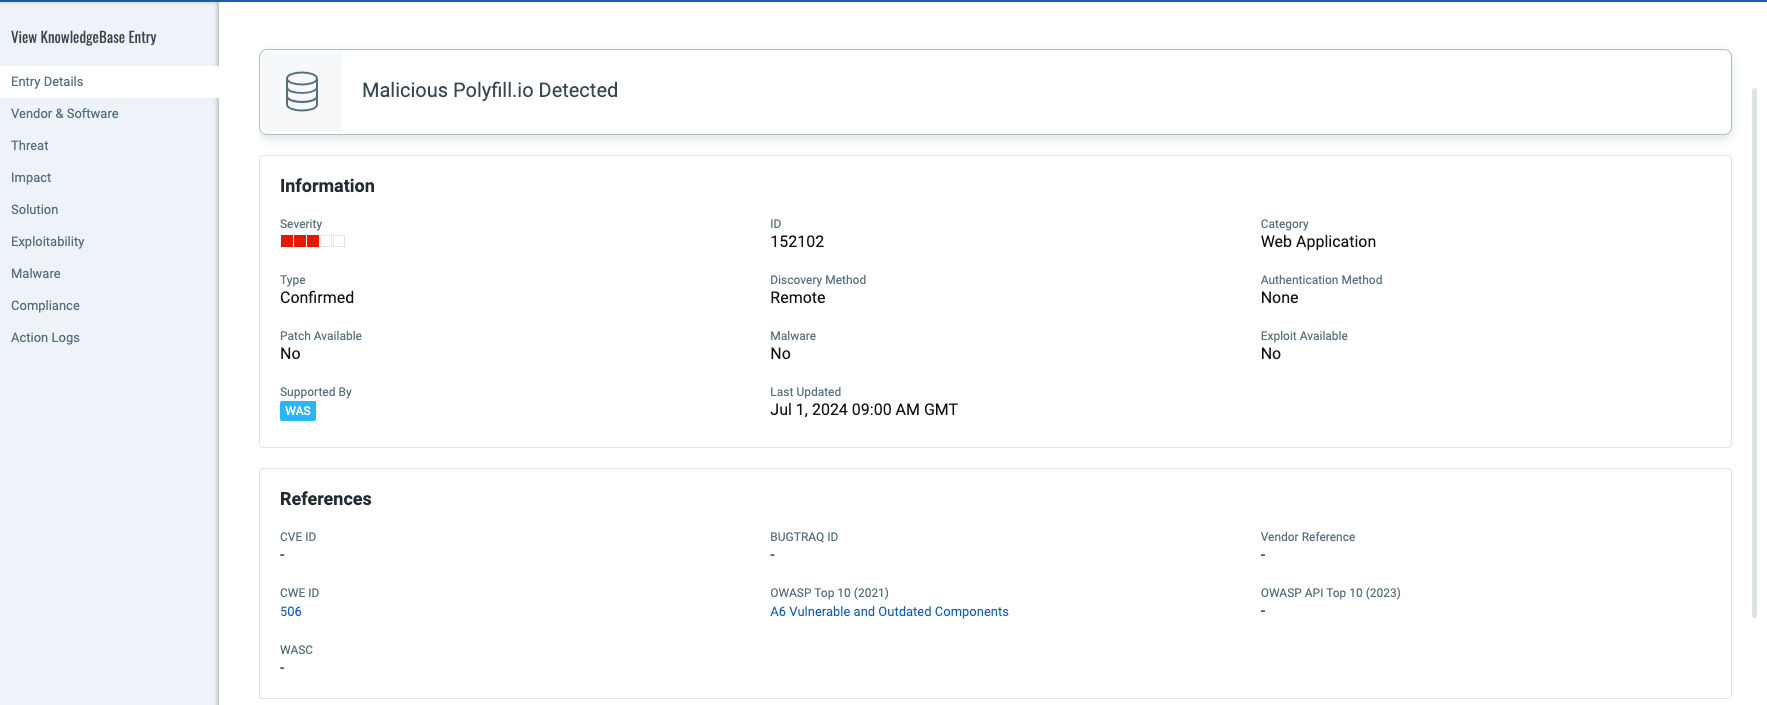This screenshot has width=1767, height=705.
Task: Click the Malicious Polyfill.io Detected title
Action: pos(490,91)
